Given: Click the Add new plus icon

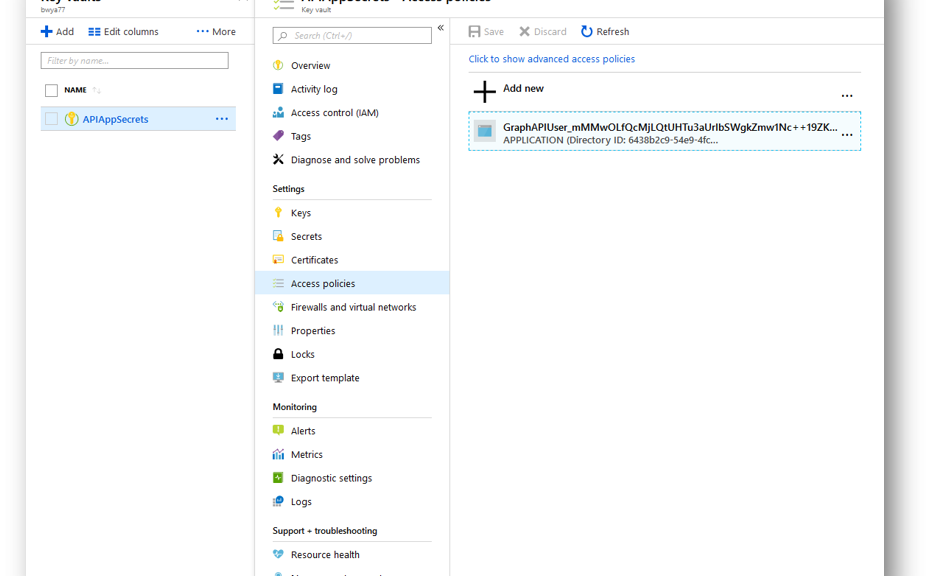Looking at the screenshot, I should tap(484, 92).
